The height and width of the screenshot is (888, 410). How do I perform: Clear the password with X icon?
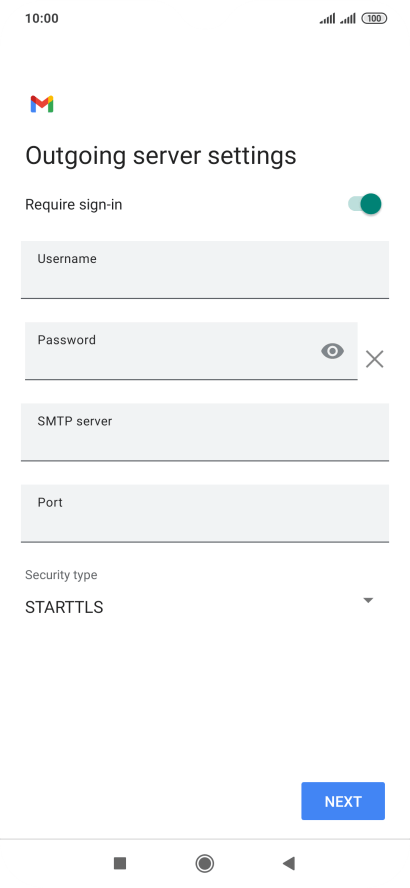click(374, 359)
